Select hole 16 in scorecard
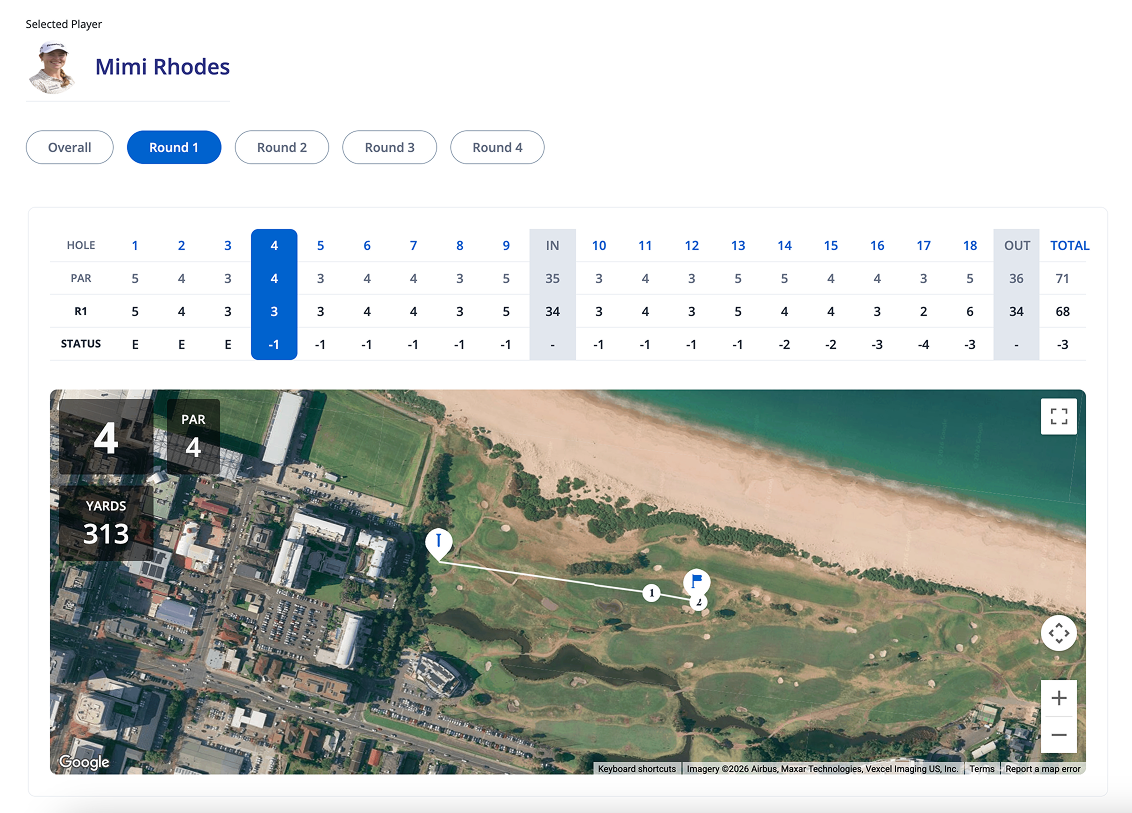The height and width of the screenshot is (813, 1132). 877,245
